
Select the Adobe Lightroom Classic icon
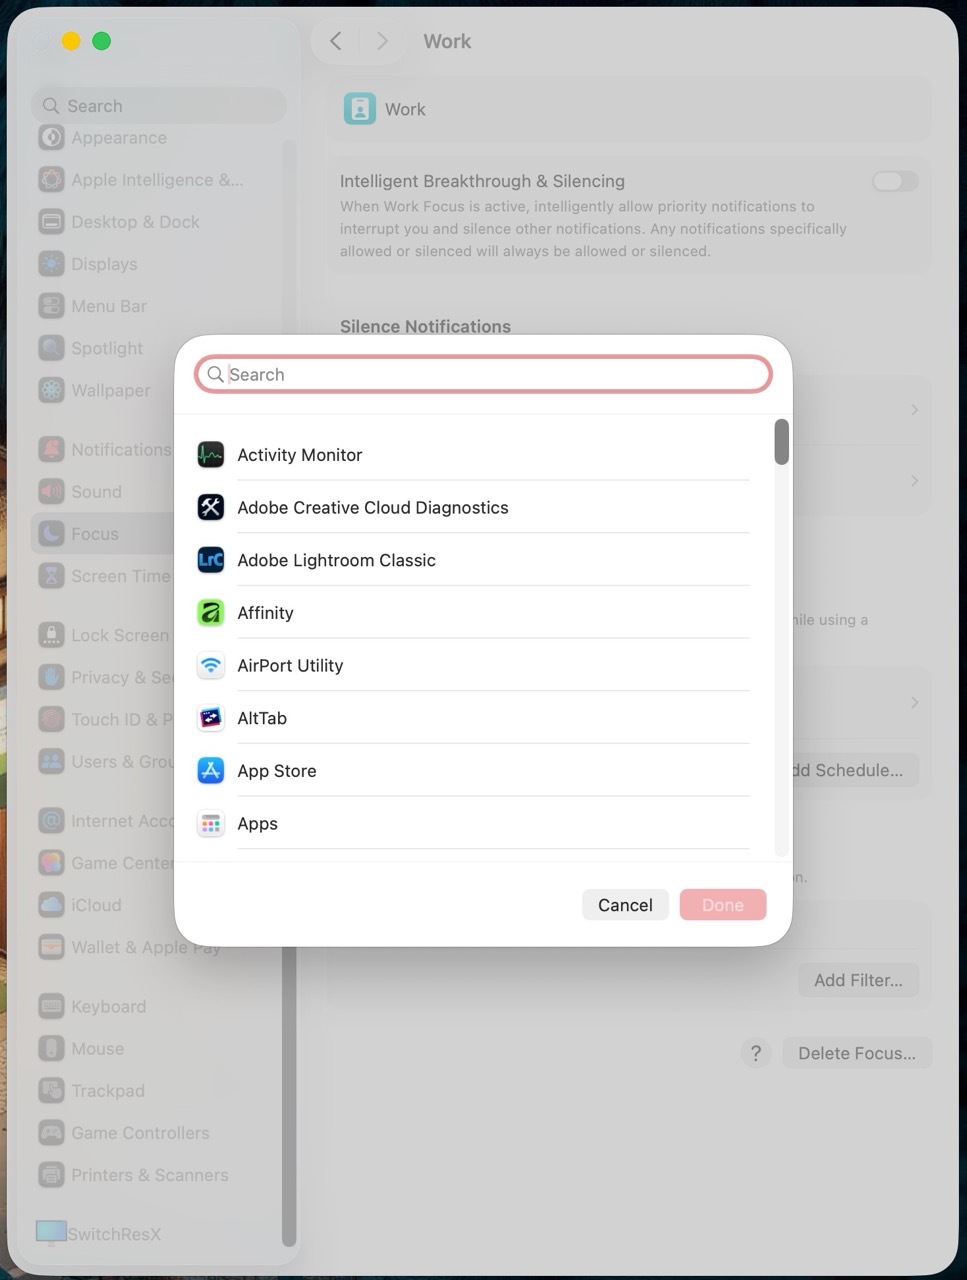[211, 560]
